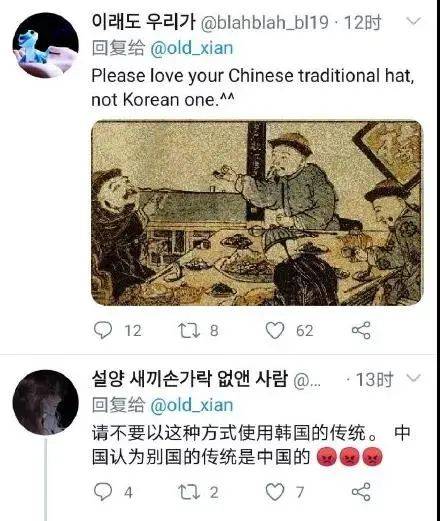Open the 이래도 우리가 display name
The width and height of the screenshot is (440, 521).
[143, 22]
